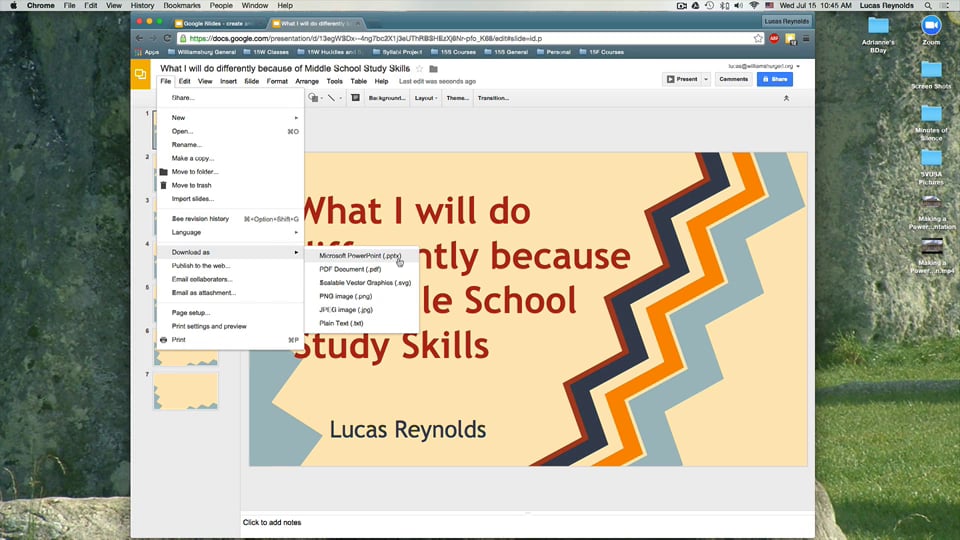960x540 pixels.
Task: Click the Comments button
Action: (x=733, y=79)
